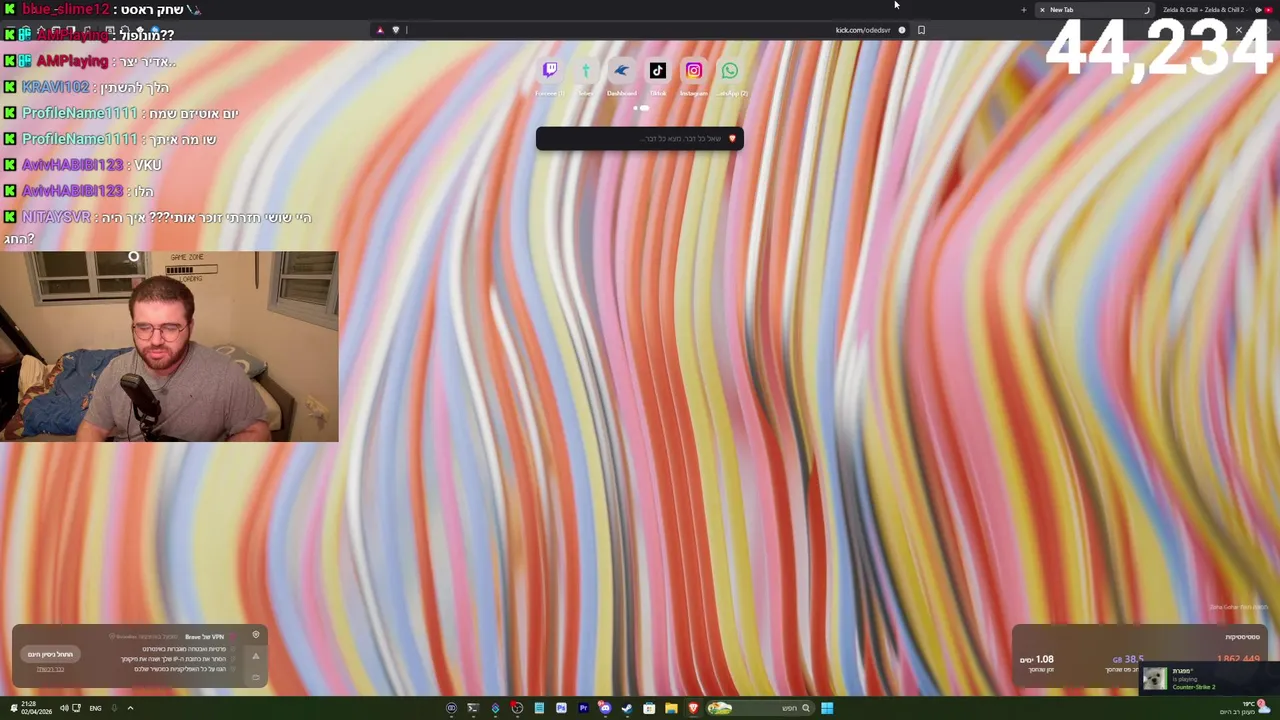Click the 44,234 counter overlay

click(1158, 47)
